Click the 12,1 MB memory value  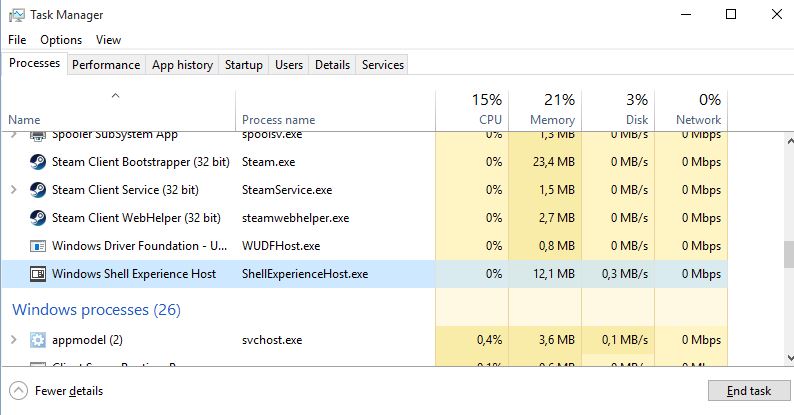553,274
